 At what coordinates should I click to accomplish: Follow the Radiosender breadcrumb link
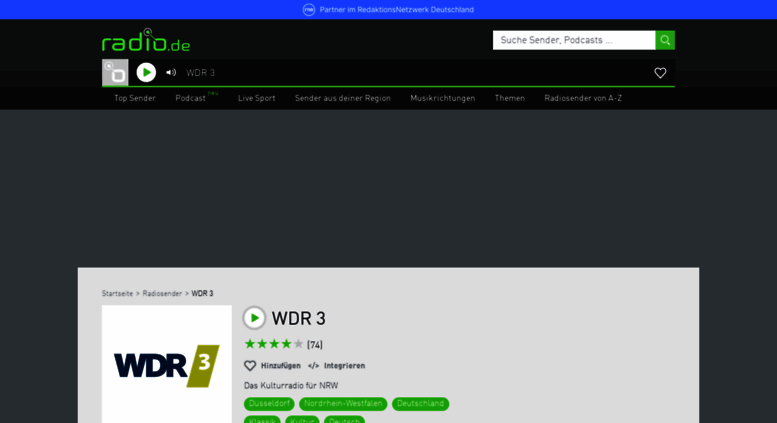pyautogui.click(x=162, y=294)
